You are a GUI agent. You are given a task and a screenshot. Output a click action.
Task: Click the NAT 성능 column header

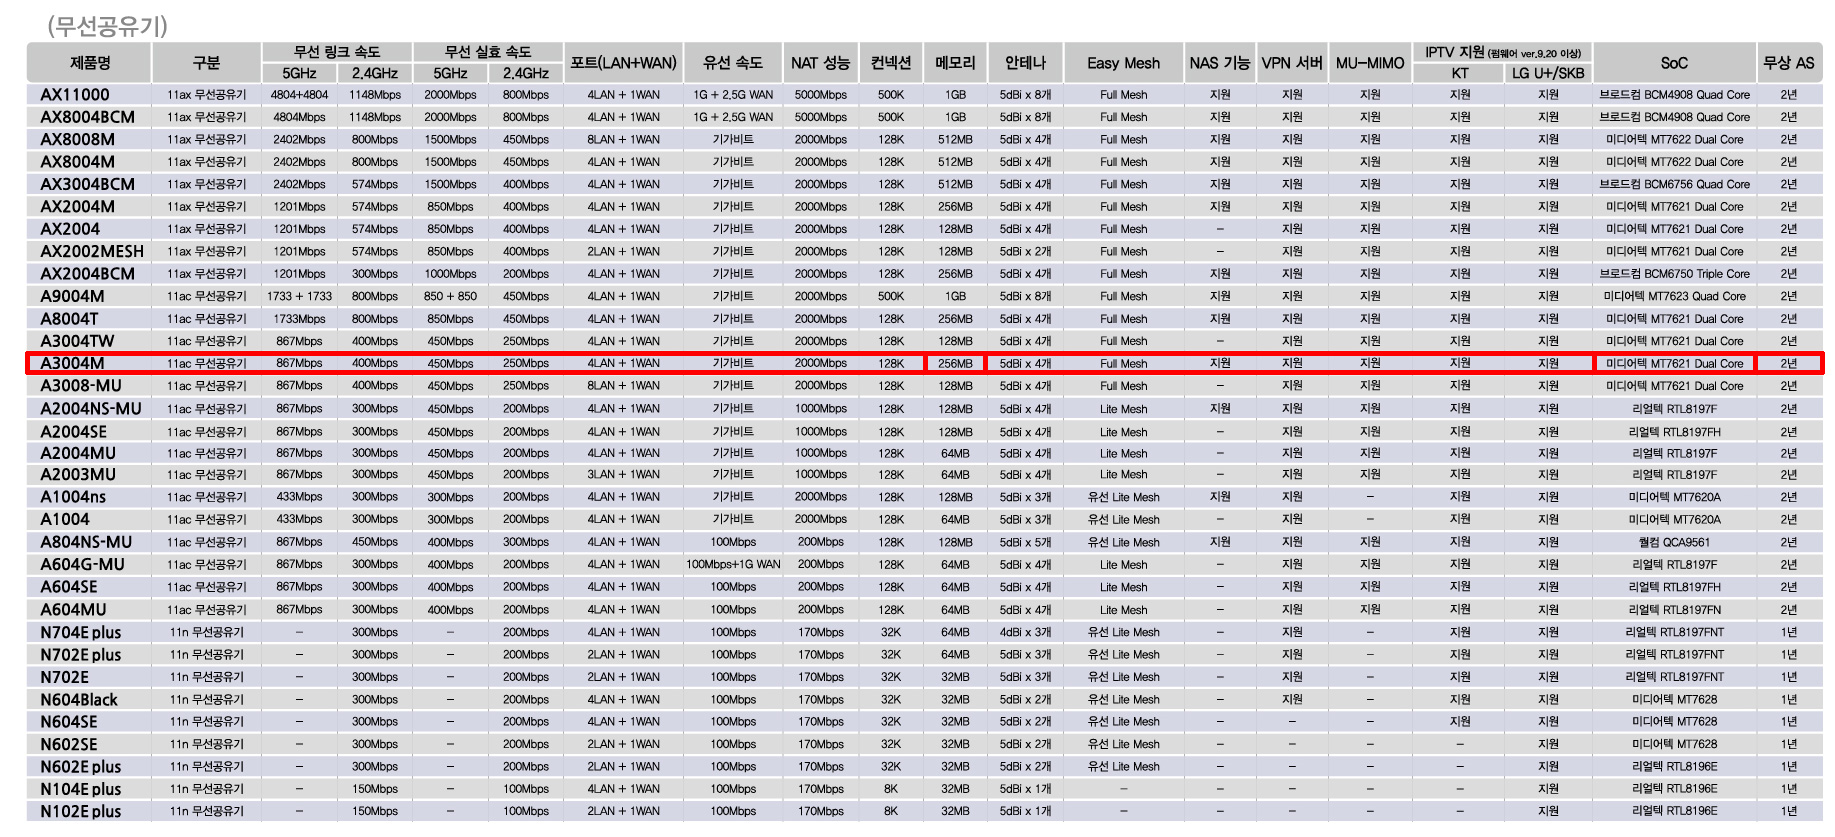click(820, 62)
